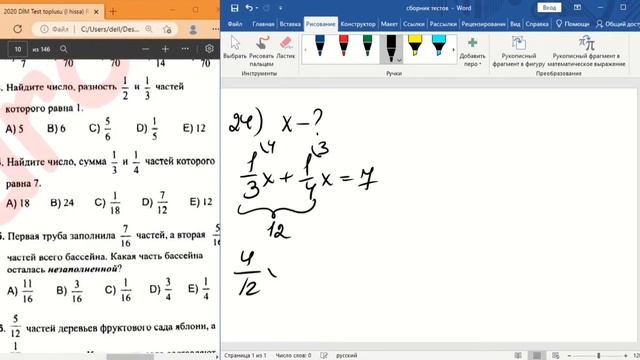This screenshot has width=640, height=360.
Task: Open the Макет tab
Action: 389,24
